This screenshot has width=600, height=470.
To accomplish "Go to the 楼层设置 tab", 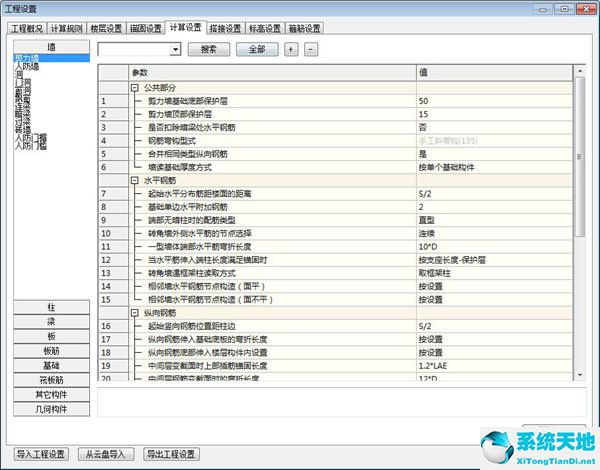I will pos(106,28).
